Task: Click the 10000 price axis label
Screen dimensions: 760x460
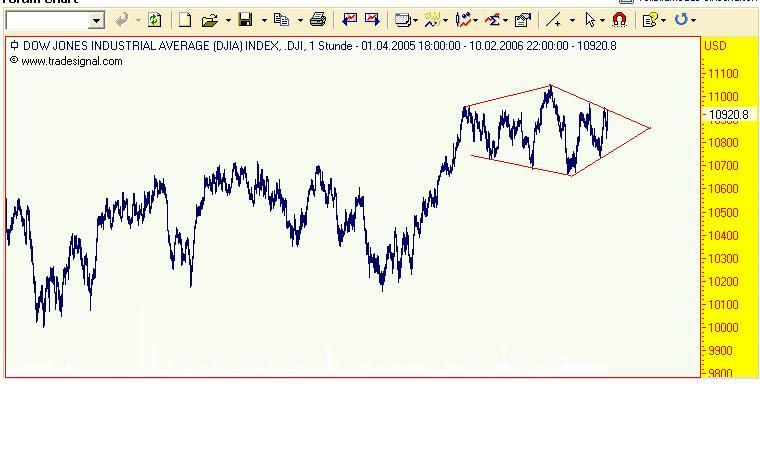Action: [723, 328]
